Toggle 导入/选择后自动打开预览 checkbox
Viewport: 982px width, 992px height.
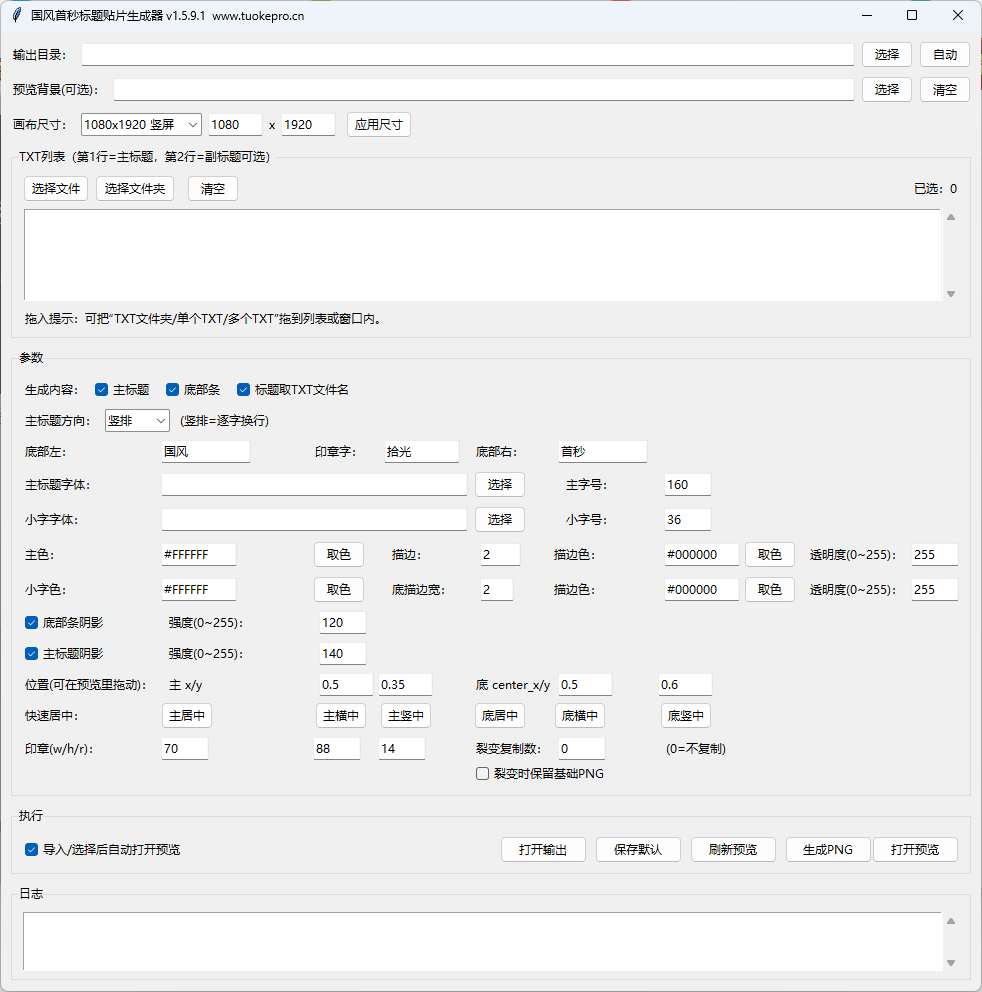(x=32, y=850)
